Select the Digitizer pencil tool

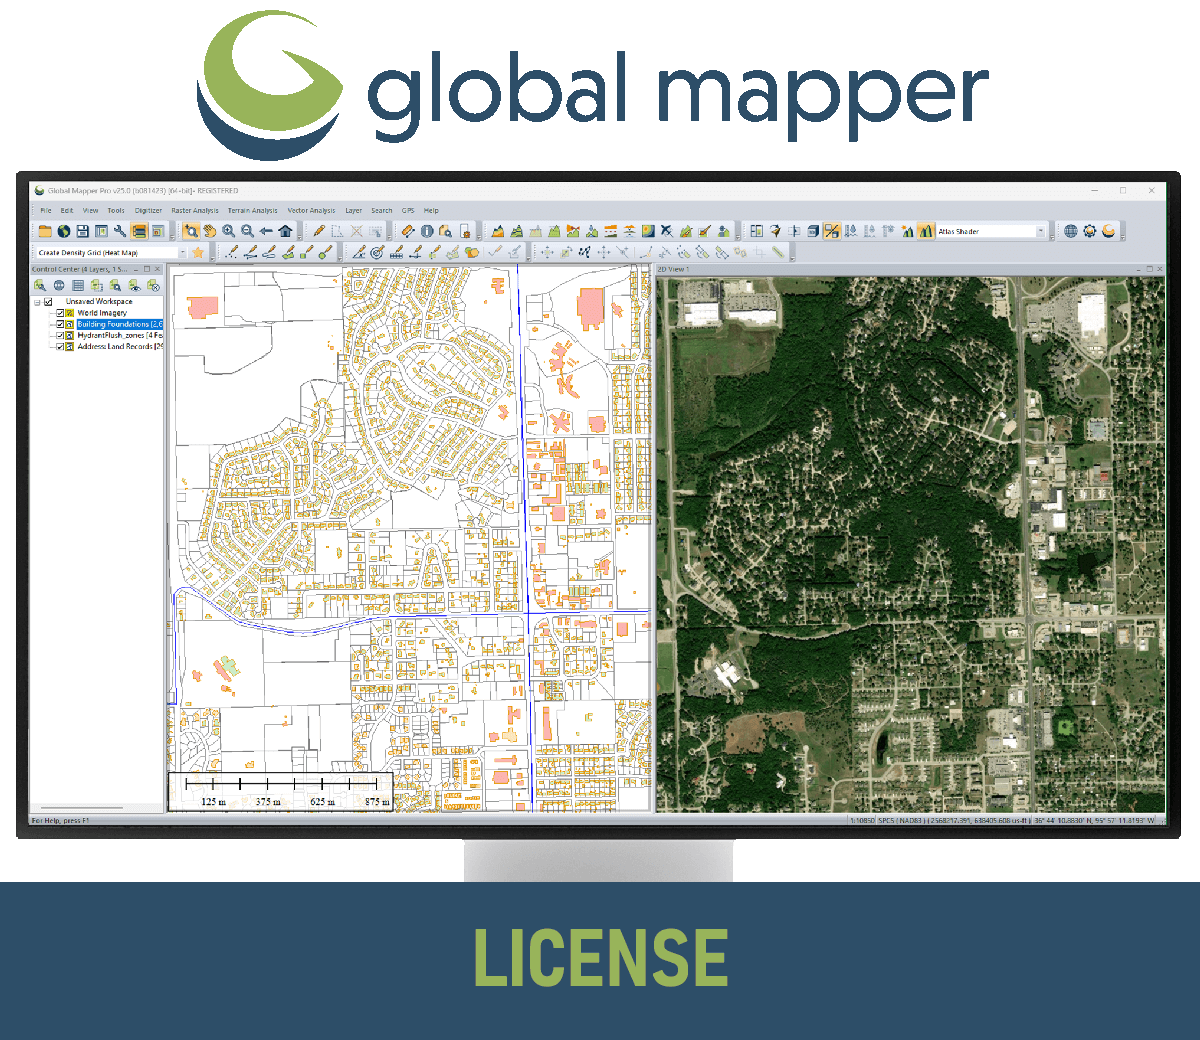click(x=319, y=231)
